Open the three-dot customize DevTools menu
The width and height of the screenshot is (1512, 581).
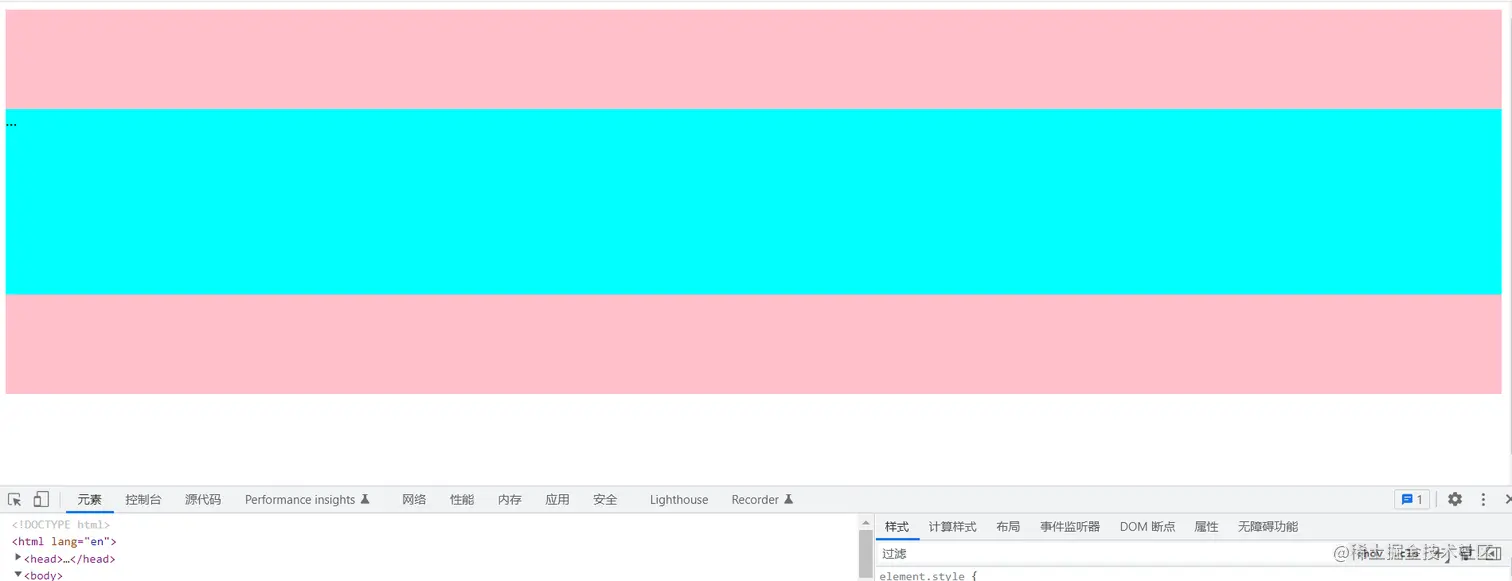[x=1482, y=498]
